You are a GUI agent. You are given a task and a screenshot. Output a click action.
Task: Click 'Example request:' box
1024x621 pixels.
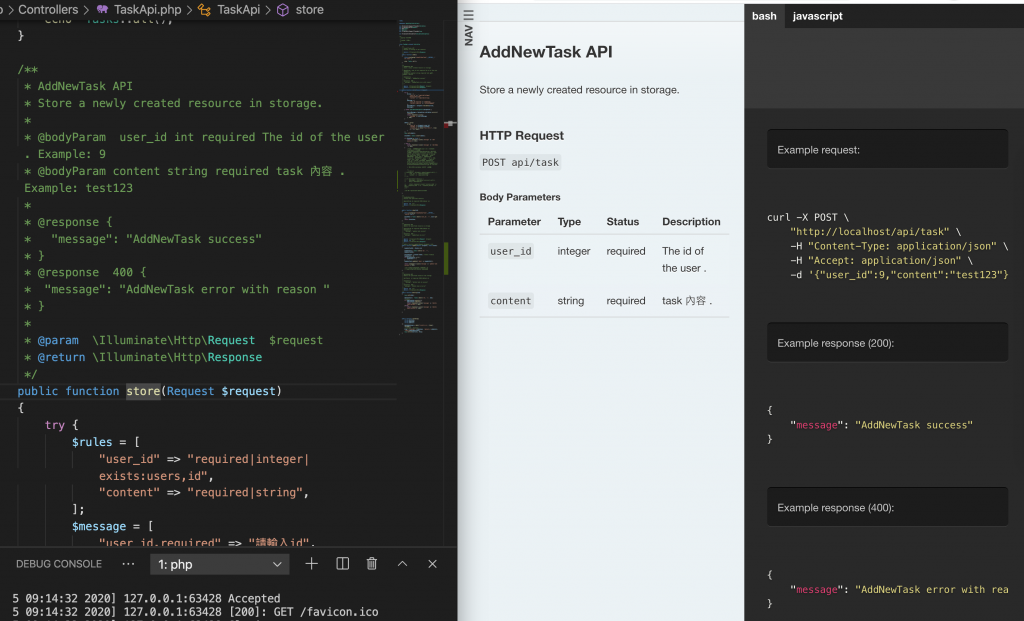point(887,149)
